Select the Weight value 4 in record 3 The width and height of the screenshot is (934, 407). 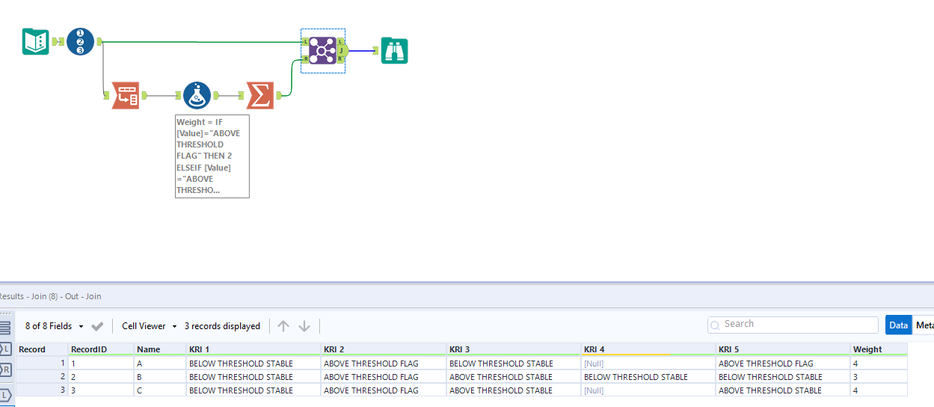click(x=879, y=390)
